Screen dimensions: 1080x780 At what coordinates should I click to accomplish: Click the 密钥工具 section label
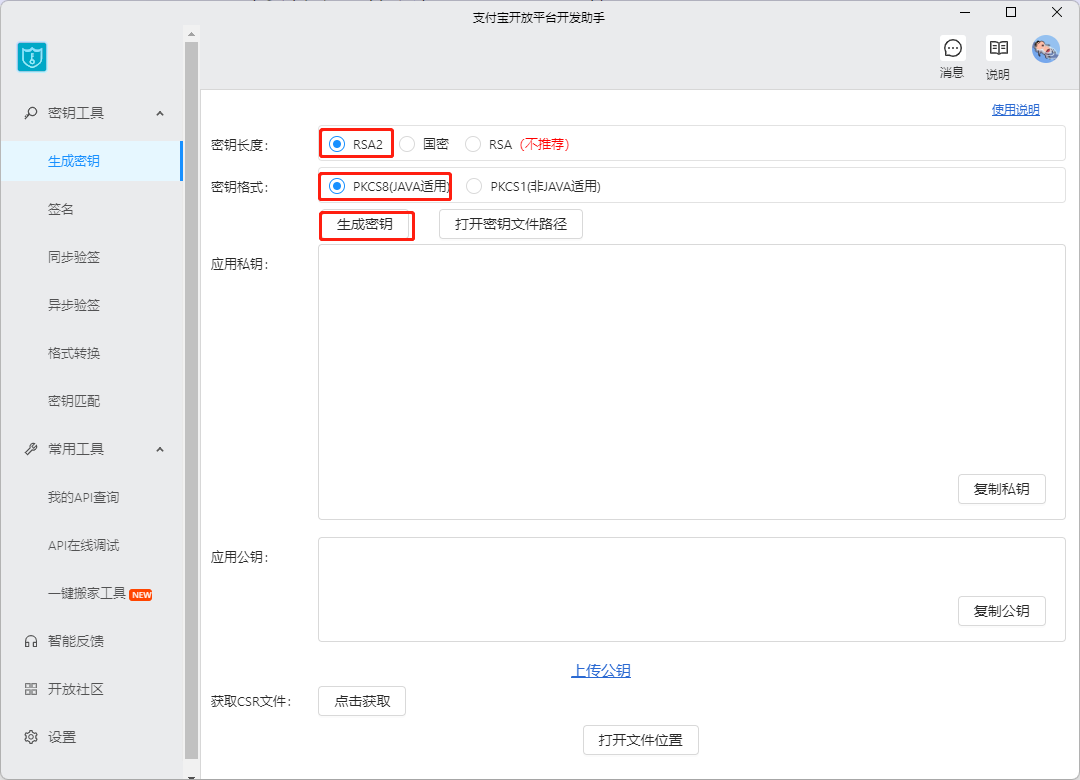click(x=76, y=113)
